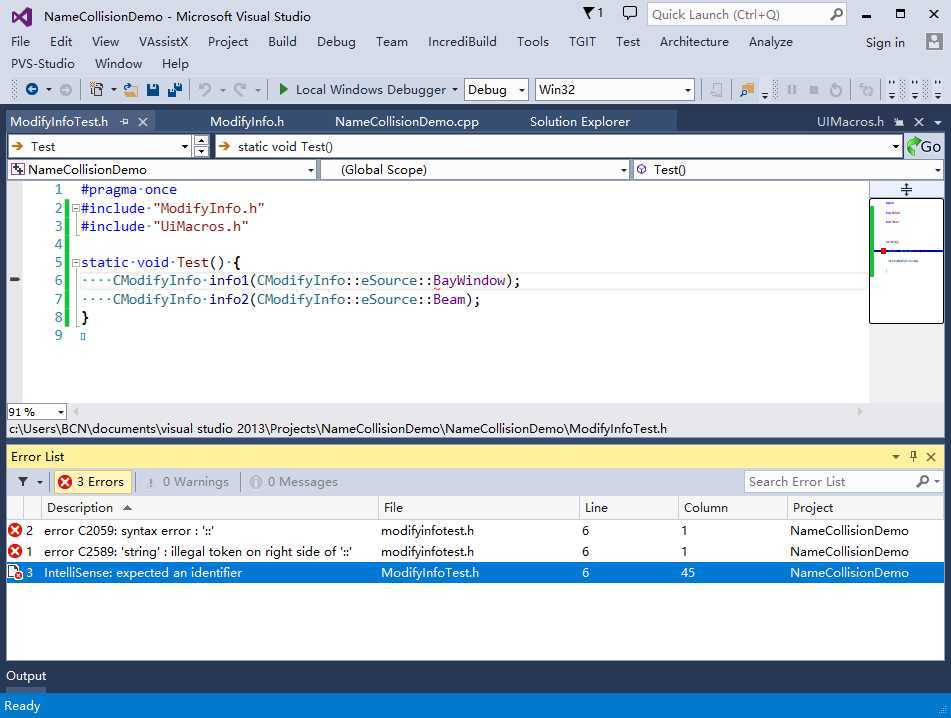Click the Error List filter funnel icon

pos(23,481)
